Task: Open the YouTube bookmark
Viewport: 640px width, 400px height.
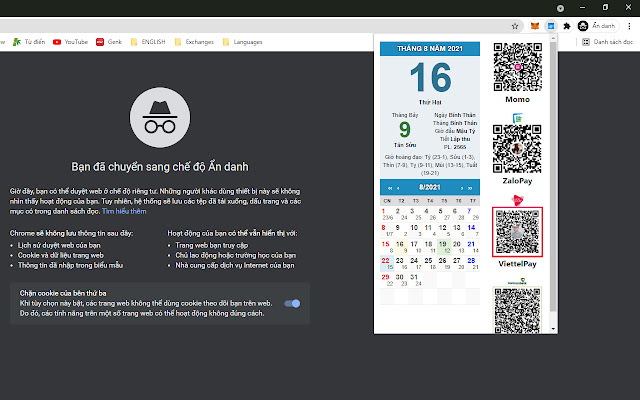Action: [x=70, y=42]
